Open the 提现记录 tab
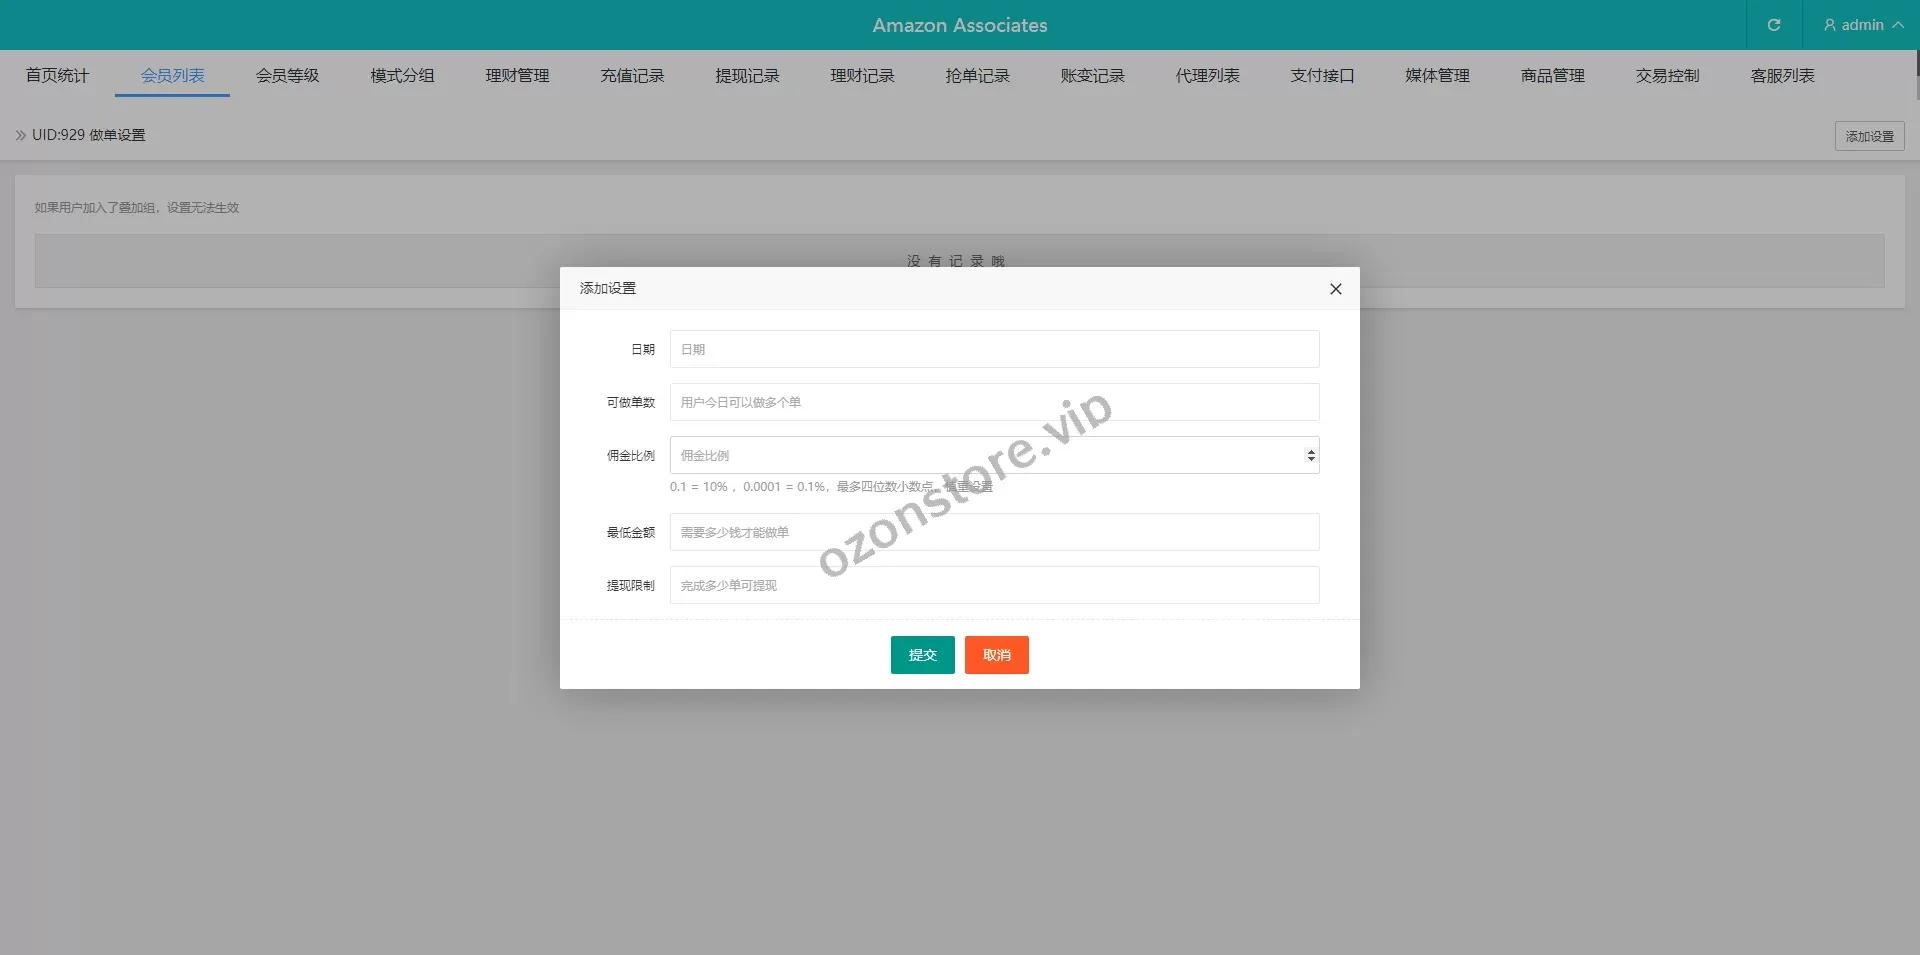This screenshot has height=955, width=1920. point(747,76)
